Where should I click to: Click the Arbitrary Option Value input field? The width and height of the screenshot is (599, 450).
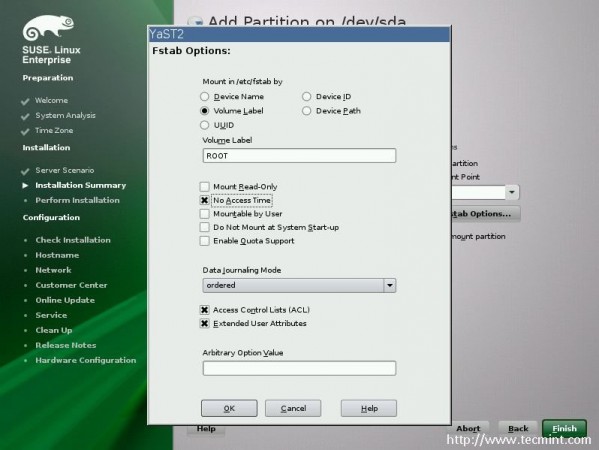pos(299,368)
